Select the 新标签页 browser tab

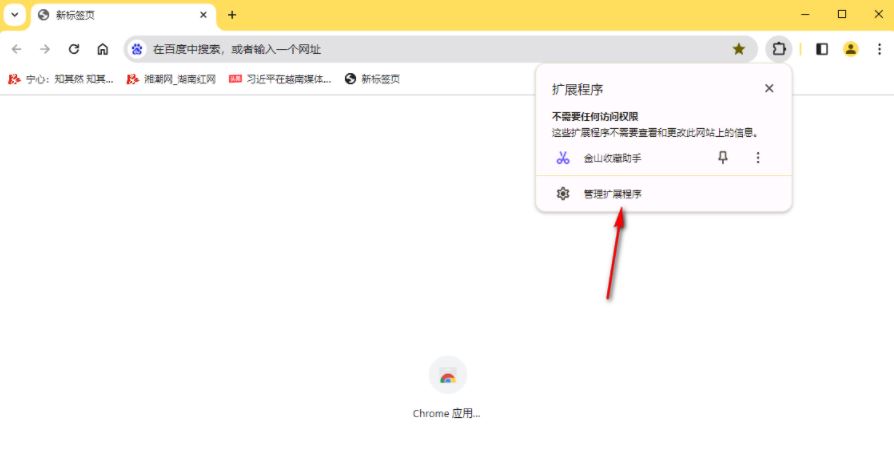coord(124,15)
